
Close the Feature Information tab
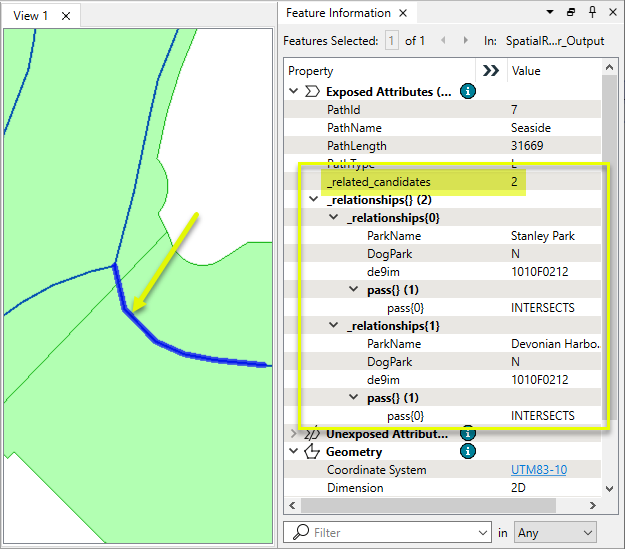point(405,13)
